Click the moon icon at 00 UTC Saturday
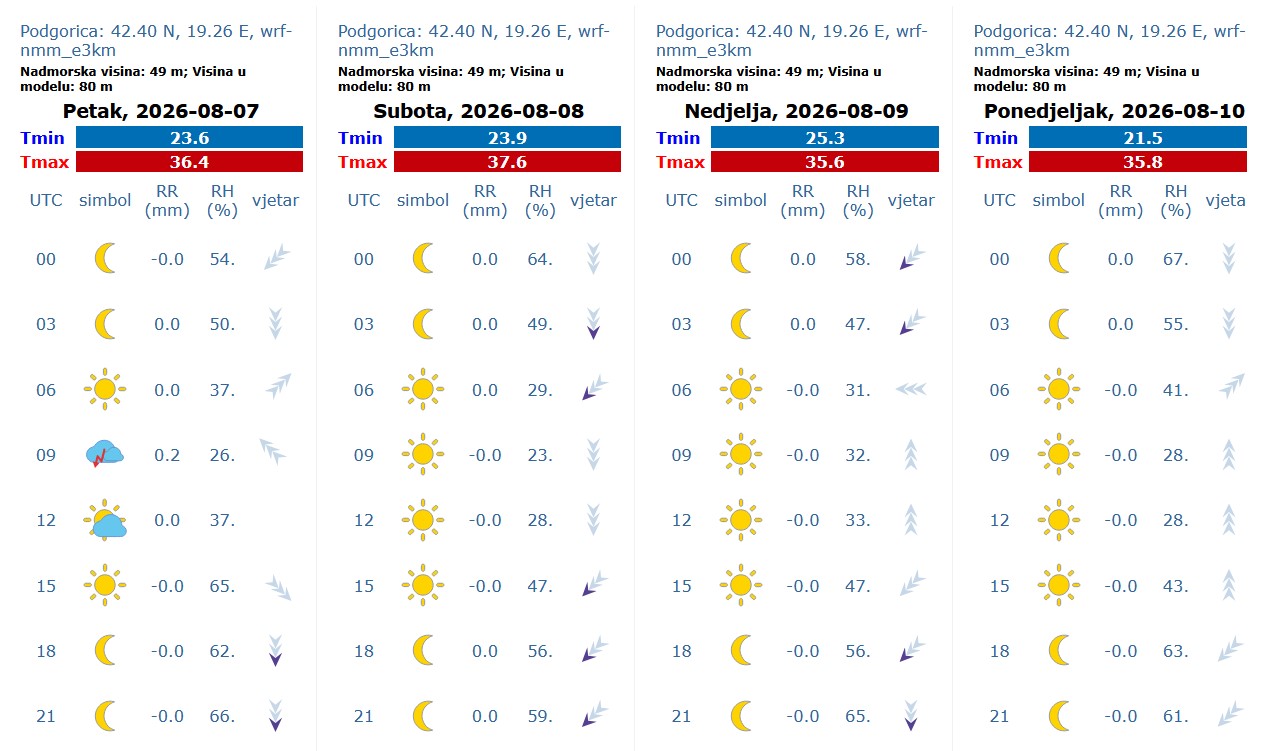This screenshot has height=751, width=1269. tap(423, 259)
